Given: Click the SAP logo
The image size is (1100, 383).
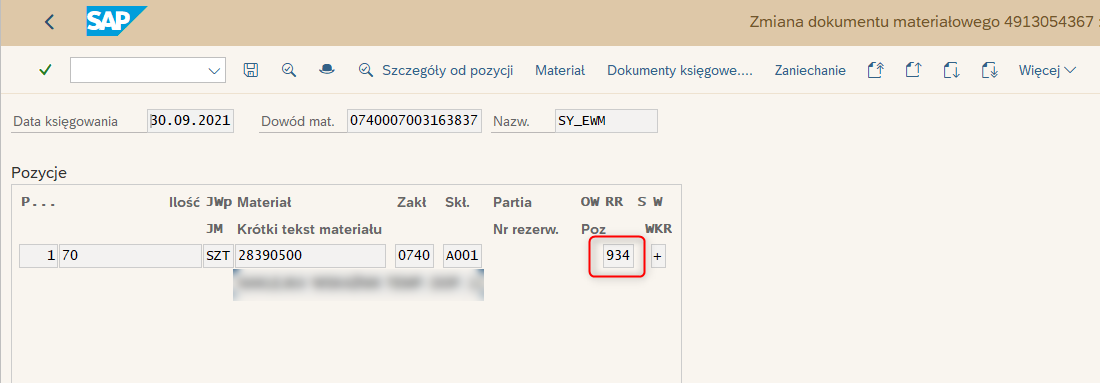Looking at the screenshot, I should 116,22.
